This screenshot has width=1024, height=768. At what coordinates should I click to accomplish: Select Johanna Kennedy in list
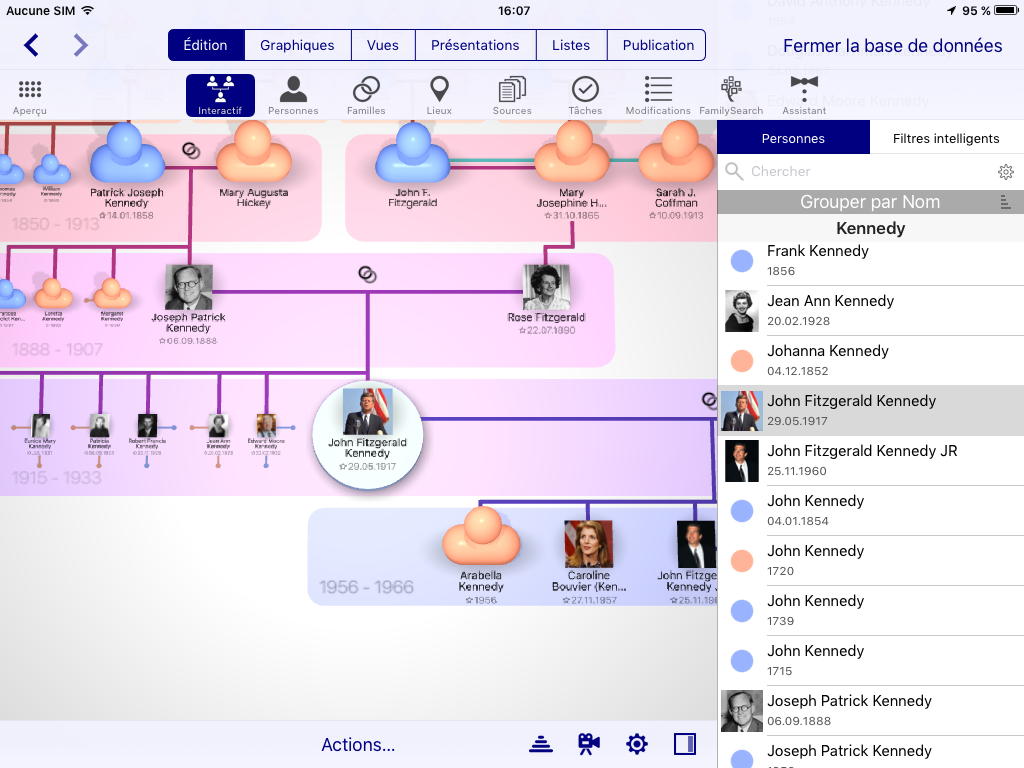(x=871, y=360)
